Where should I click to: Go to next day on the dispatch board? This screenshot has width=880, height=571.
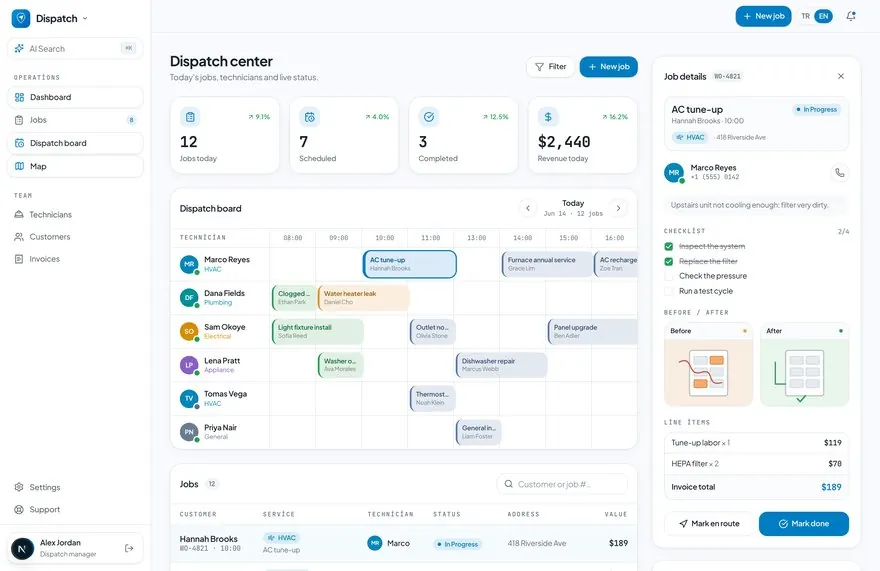coord(618,208)
